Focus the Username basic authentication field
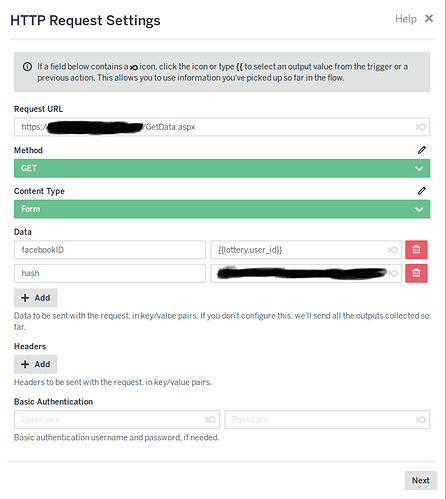The width and height of the screenshot is (446, 499). tap(117, 420)
